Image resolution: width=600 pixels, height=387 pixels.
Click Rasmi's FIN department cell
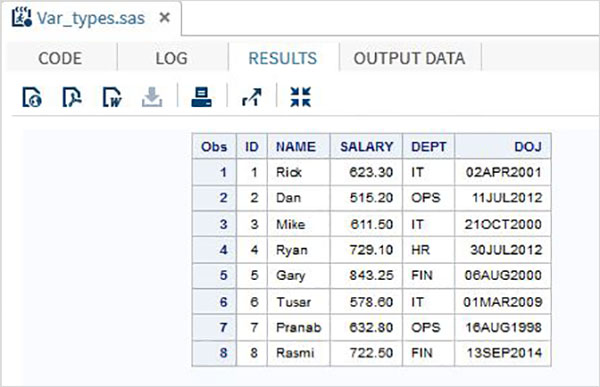point(429,353)
